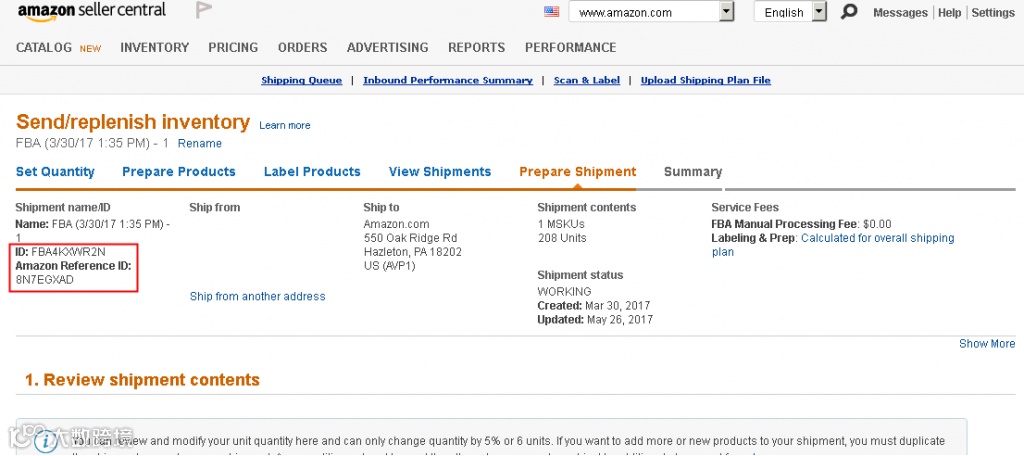Click the US flag marketplace icon

551,12
